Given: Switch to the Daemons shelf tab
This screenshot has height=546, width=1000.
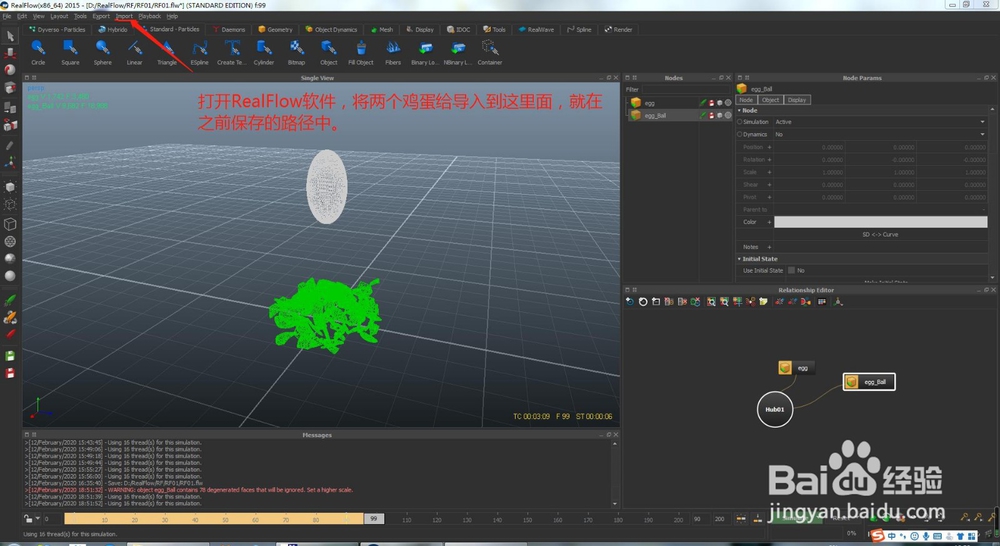Looking at the screenshot, I should pyautogui.click(x=229, y=29).
